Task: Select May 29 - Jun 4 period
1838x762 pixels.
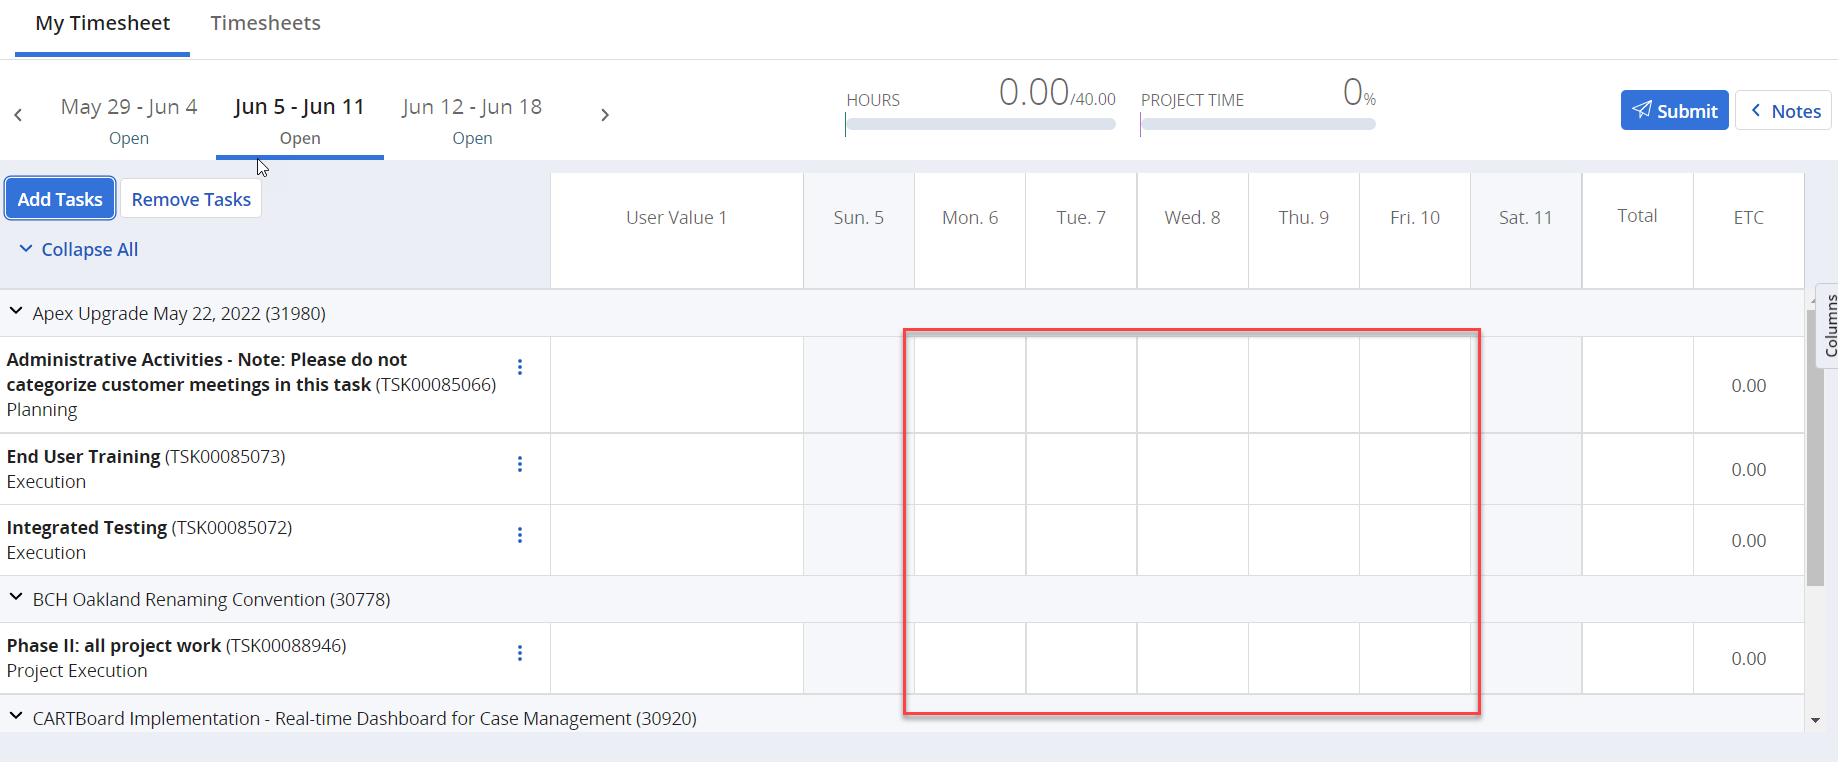Action: [129, 120]
